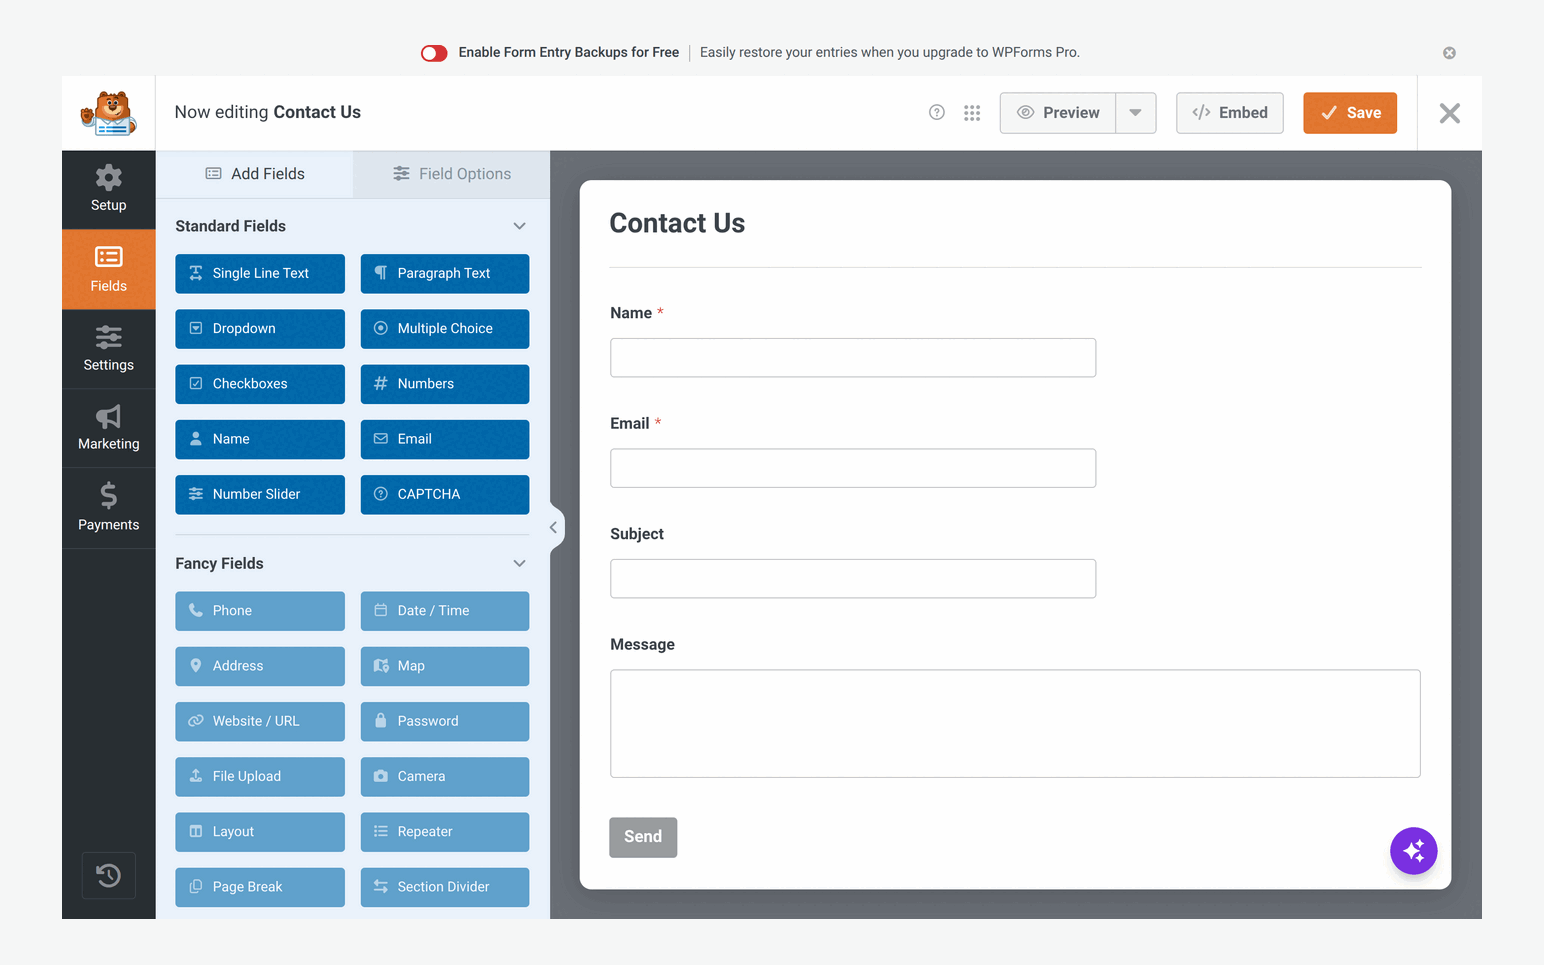1544x965 pixels.
Task: Add a Numbers field
Action: tap(445, 384)
